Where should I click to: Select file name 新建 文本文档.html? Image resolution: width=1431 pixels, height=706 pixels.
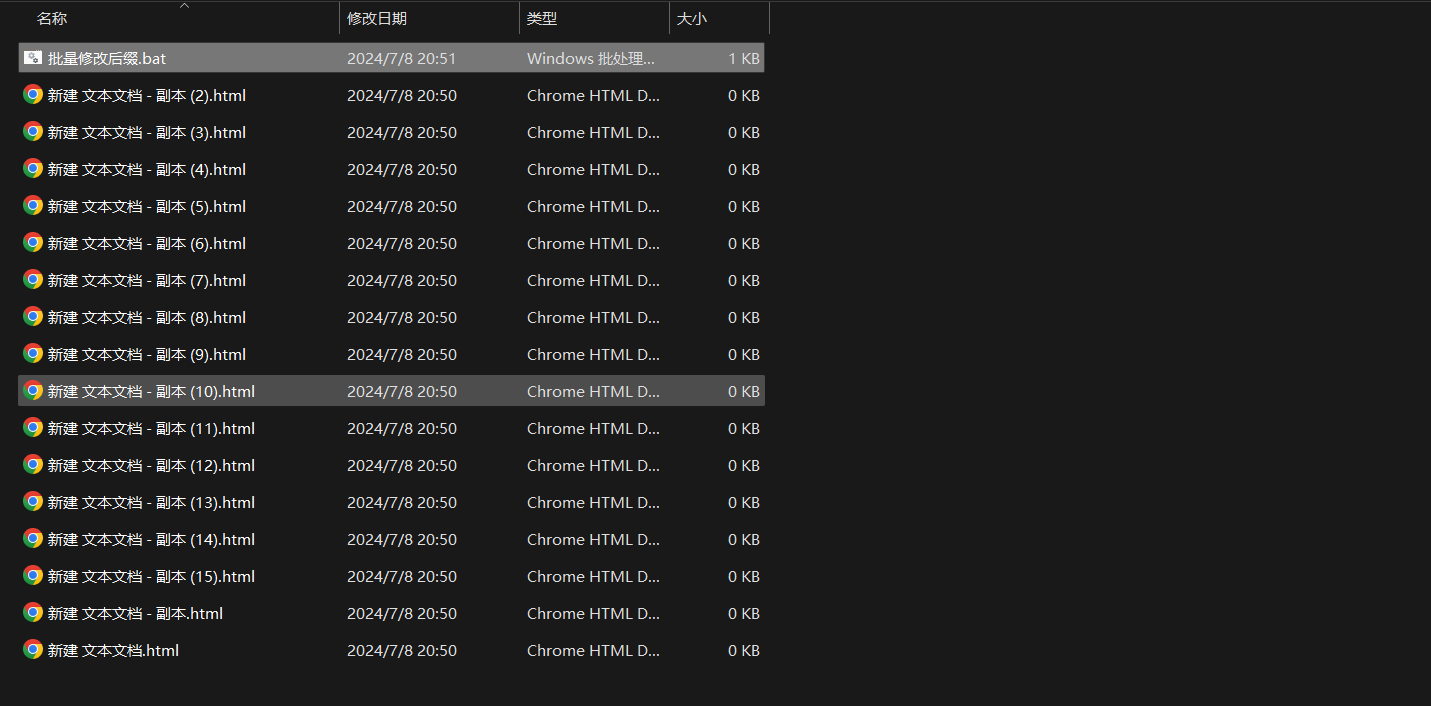pyautogui.click(x=113, y=650)
